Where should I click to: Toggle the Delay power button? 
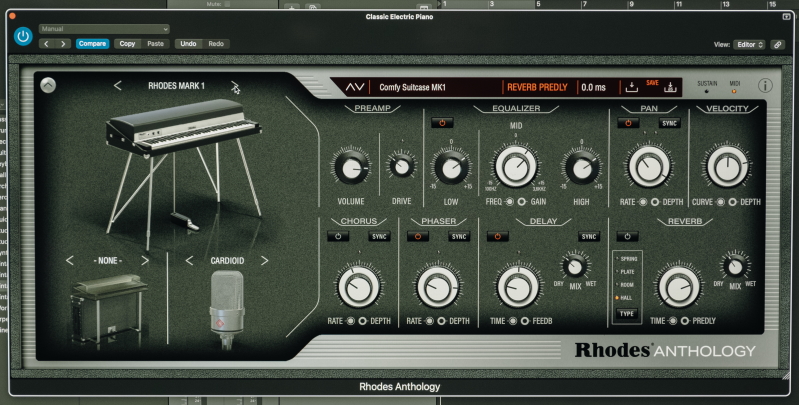pyautogui.click(x=497, y=237)
